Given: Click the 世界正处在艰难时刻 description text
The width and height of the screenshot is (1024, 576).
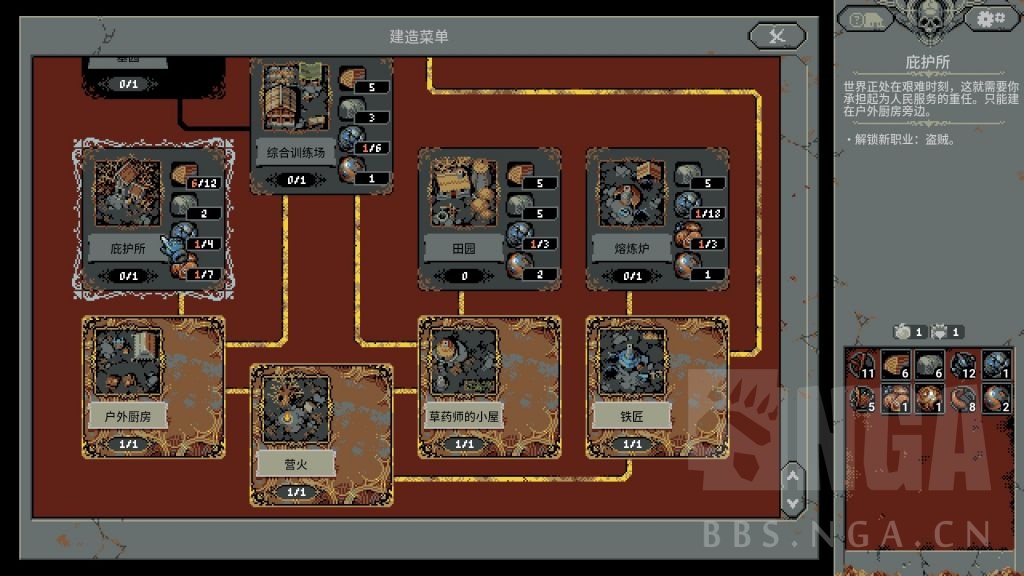Looking at the screenshot, I should pyautogui.click(x=931, y=99).
